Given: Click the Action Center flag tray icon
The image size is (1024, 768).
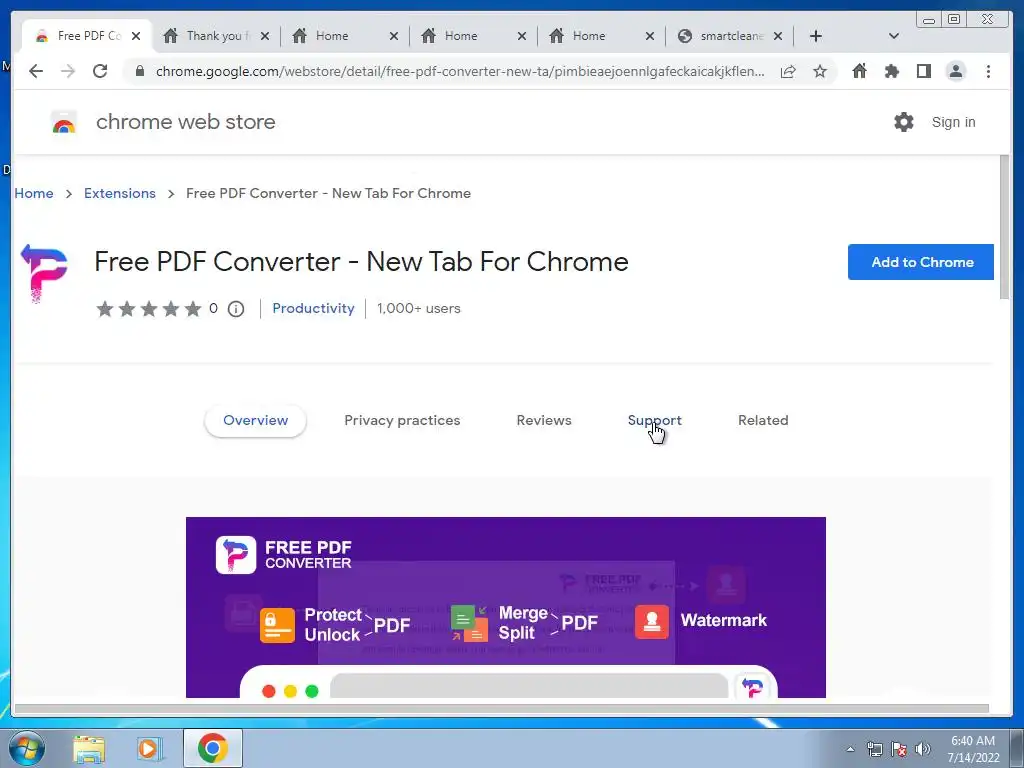Looking at the screenshot, I should pyautogui.click(x=899, y=749).
